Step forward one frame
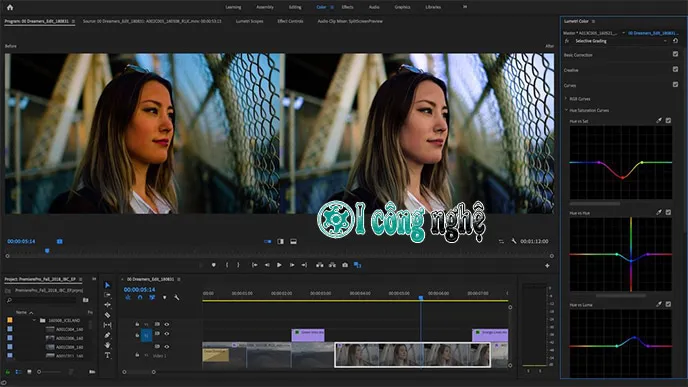 click(x=292, y=265)
